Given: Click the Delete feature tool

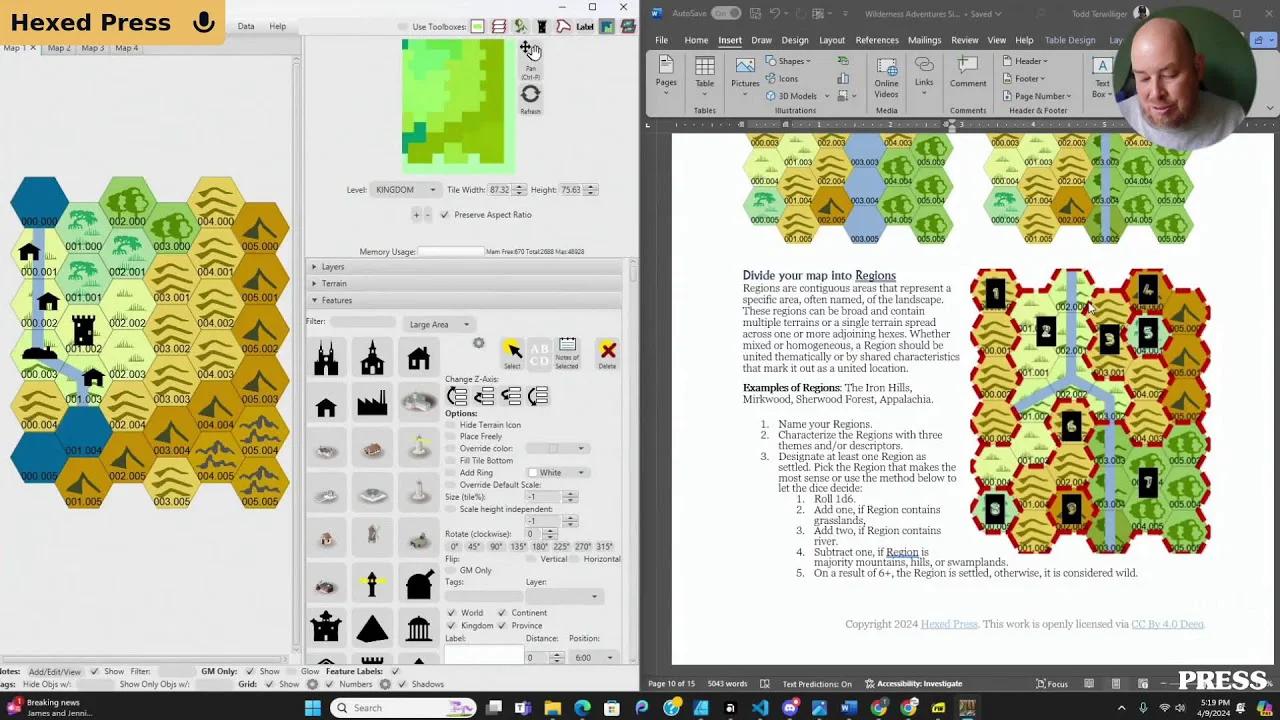Looking at the screenshot, I should point(606,352).
